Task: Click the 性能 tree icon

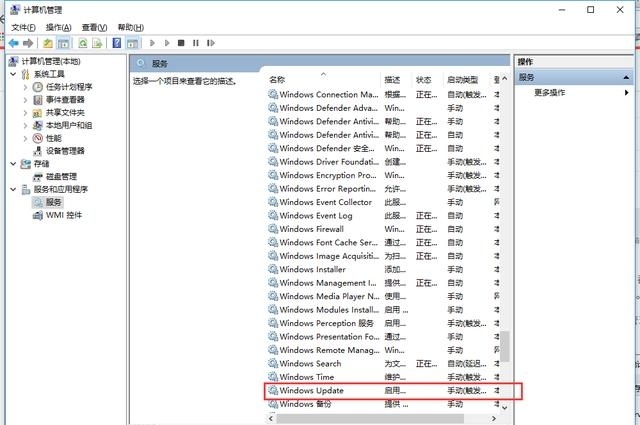Action: [x=38, y=138]
